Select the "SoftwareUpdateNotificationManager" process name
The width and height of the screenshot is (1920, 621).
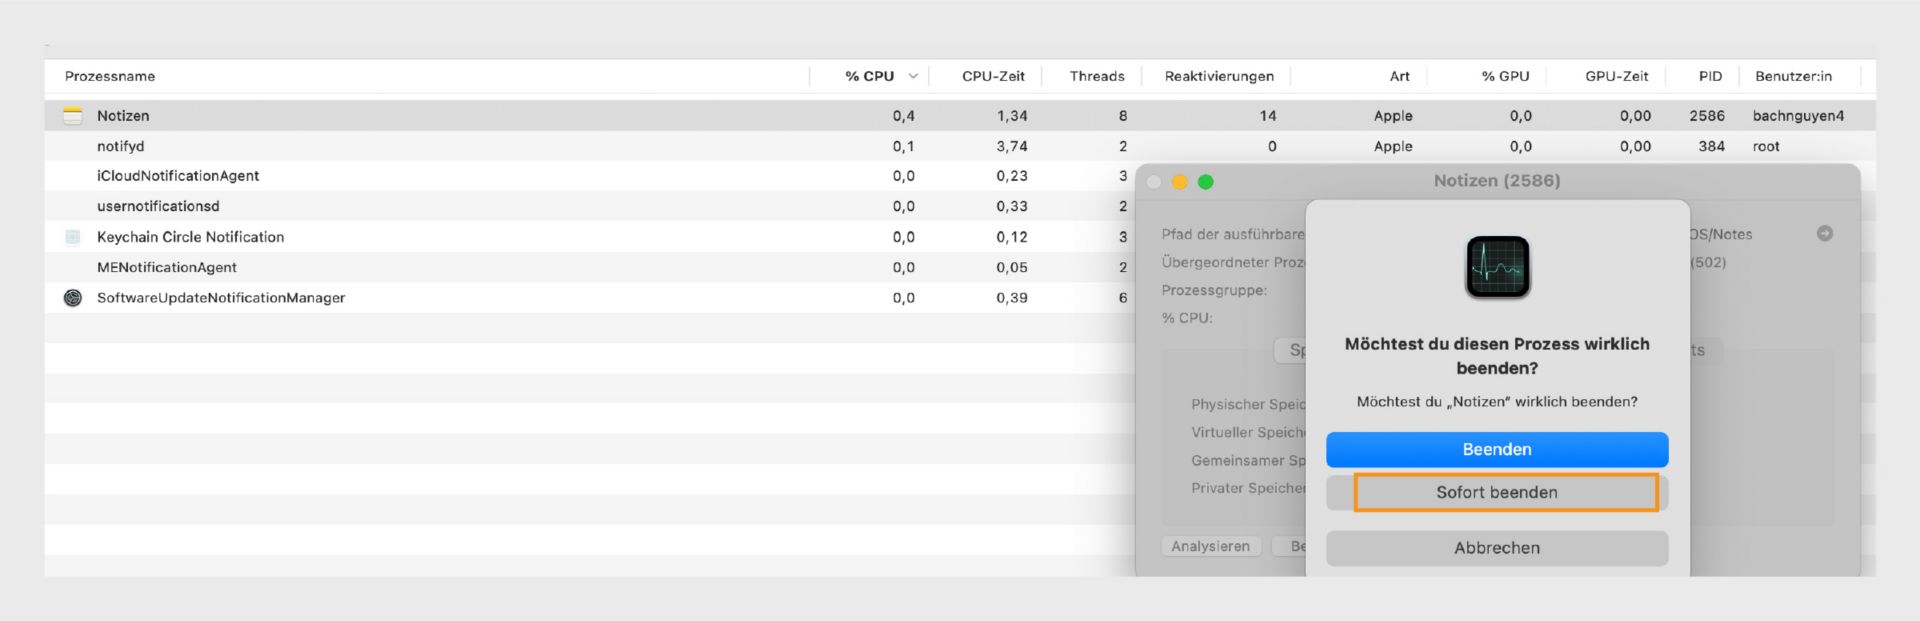click(221, 298)
